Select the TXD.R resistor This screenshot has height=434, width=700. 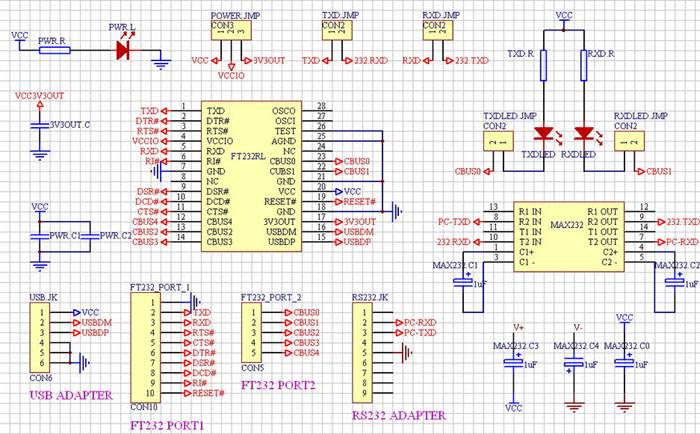tap(543, 65)
